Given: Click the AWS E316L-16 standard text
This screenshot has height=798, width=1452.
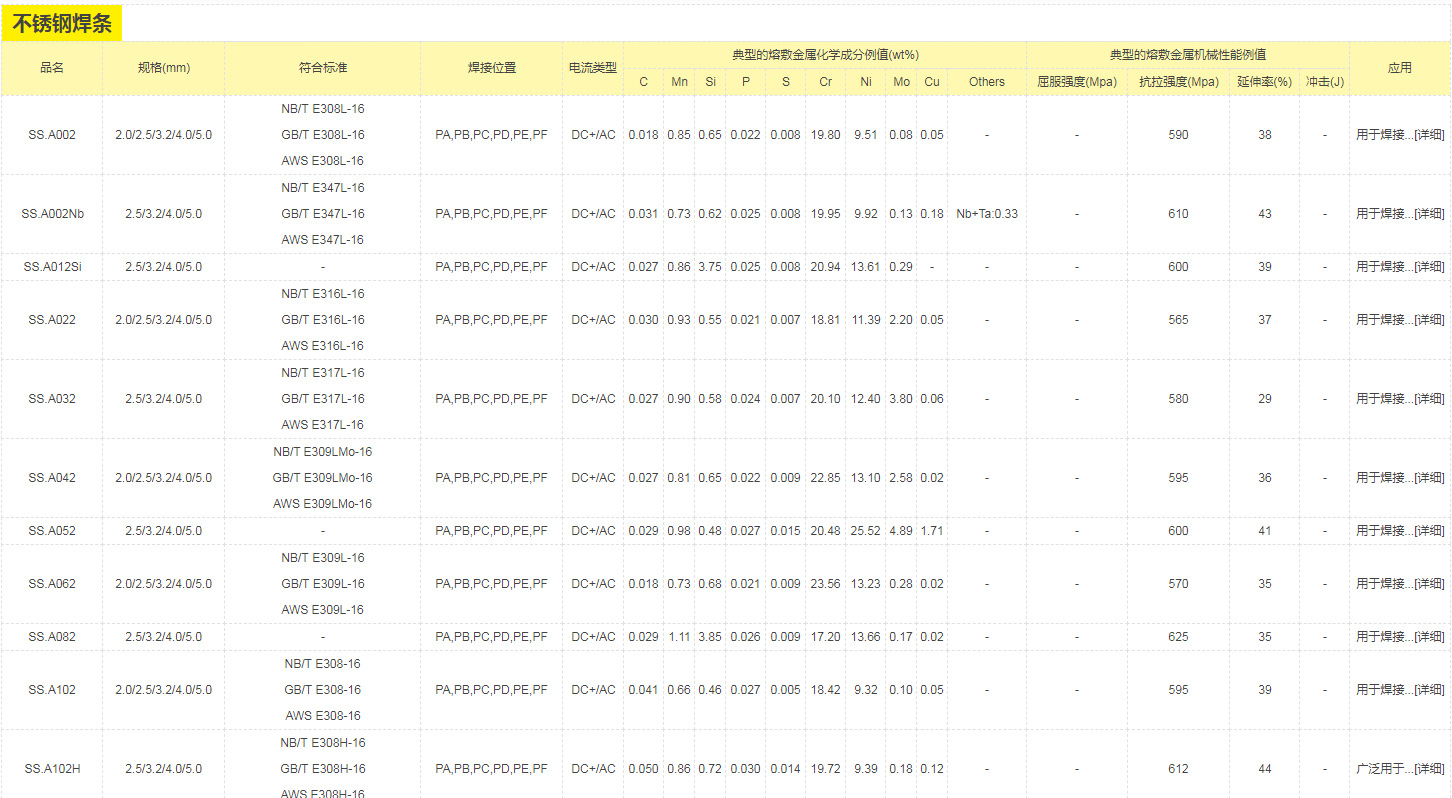Looking at the screenshot, I should [323, 346].
